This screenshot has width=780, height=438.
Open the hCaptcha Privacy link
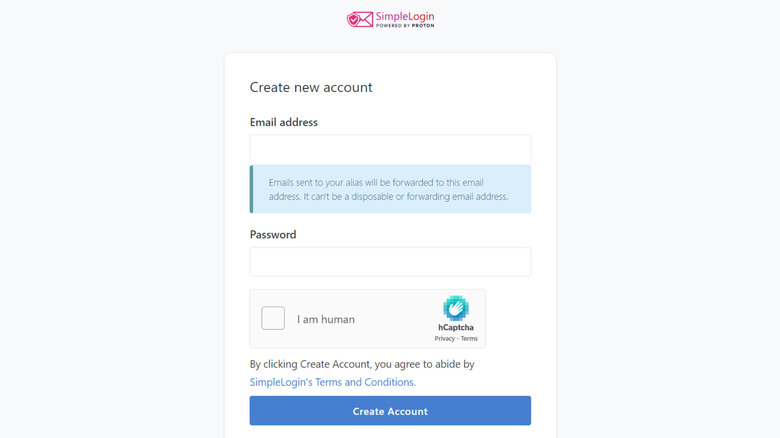[444, 339]
